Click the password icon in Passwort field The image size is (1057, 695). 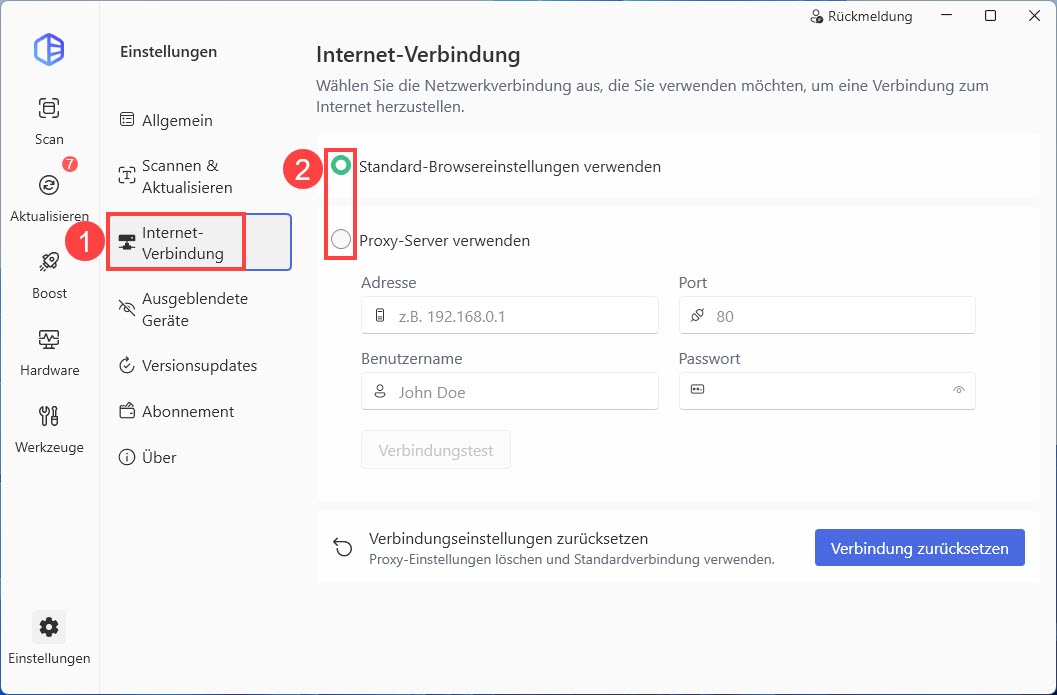(x=698, y=389)
